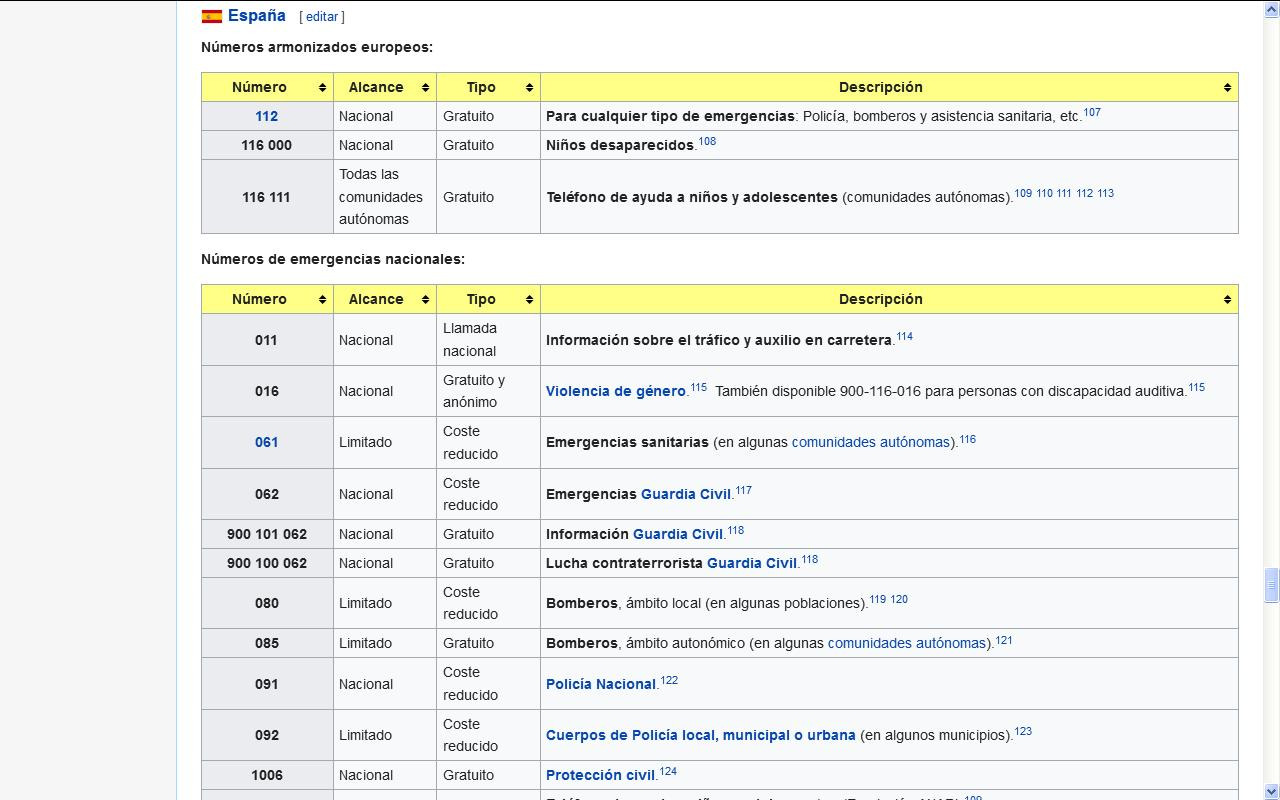Image resolution: width=1280 pixels, height=800 pixels.
Task: Sort national emergencies table by Número arrows
Action: click(322, 299)
